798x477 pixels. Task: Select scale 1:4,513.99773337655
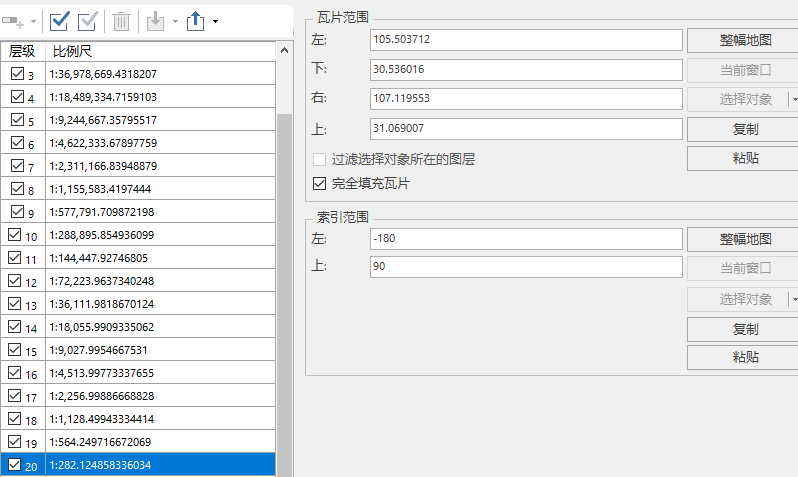(160, 373)
